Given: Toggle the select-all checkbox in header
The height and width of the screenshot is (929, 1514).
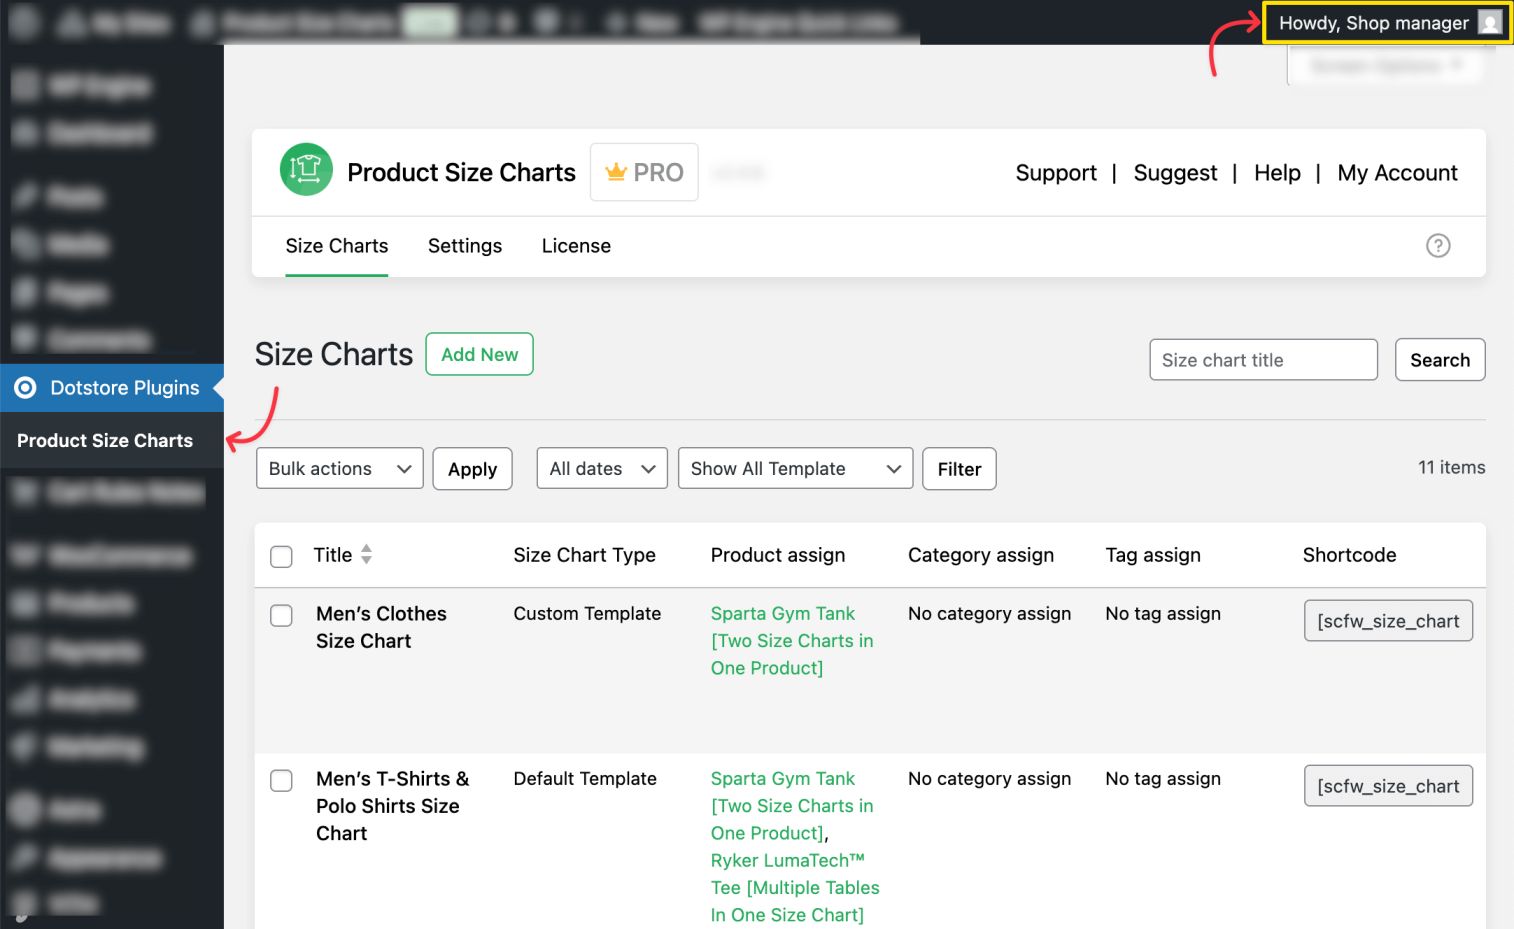Looking at the screenshot, I should pos(282,556).
